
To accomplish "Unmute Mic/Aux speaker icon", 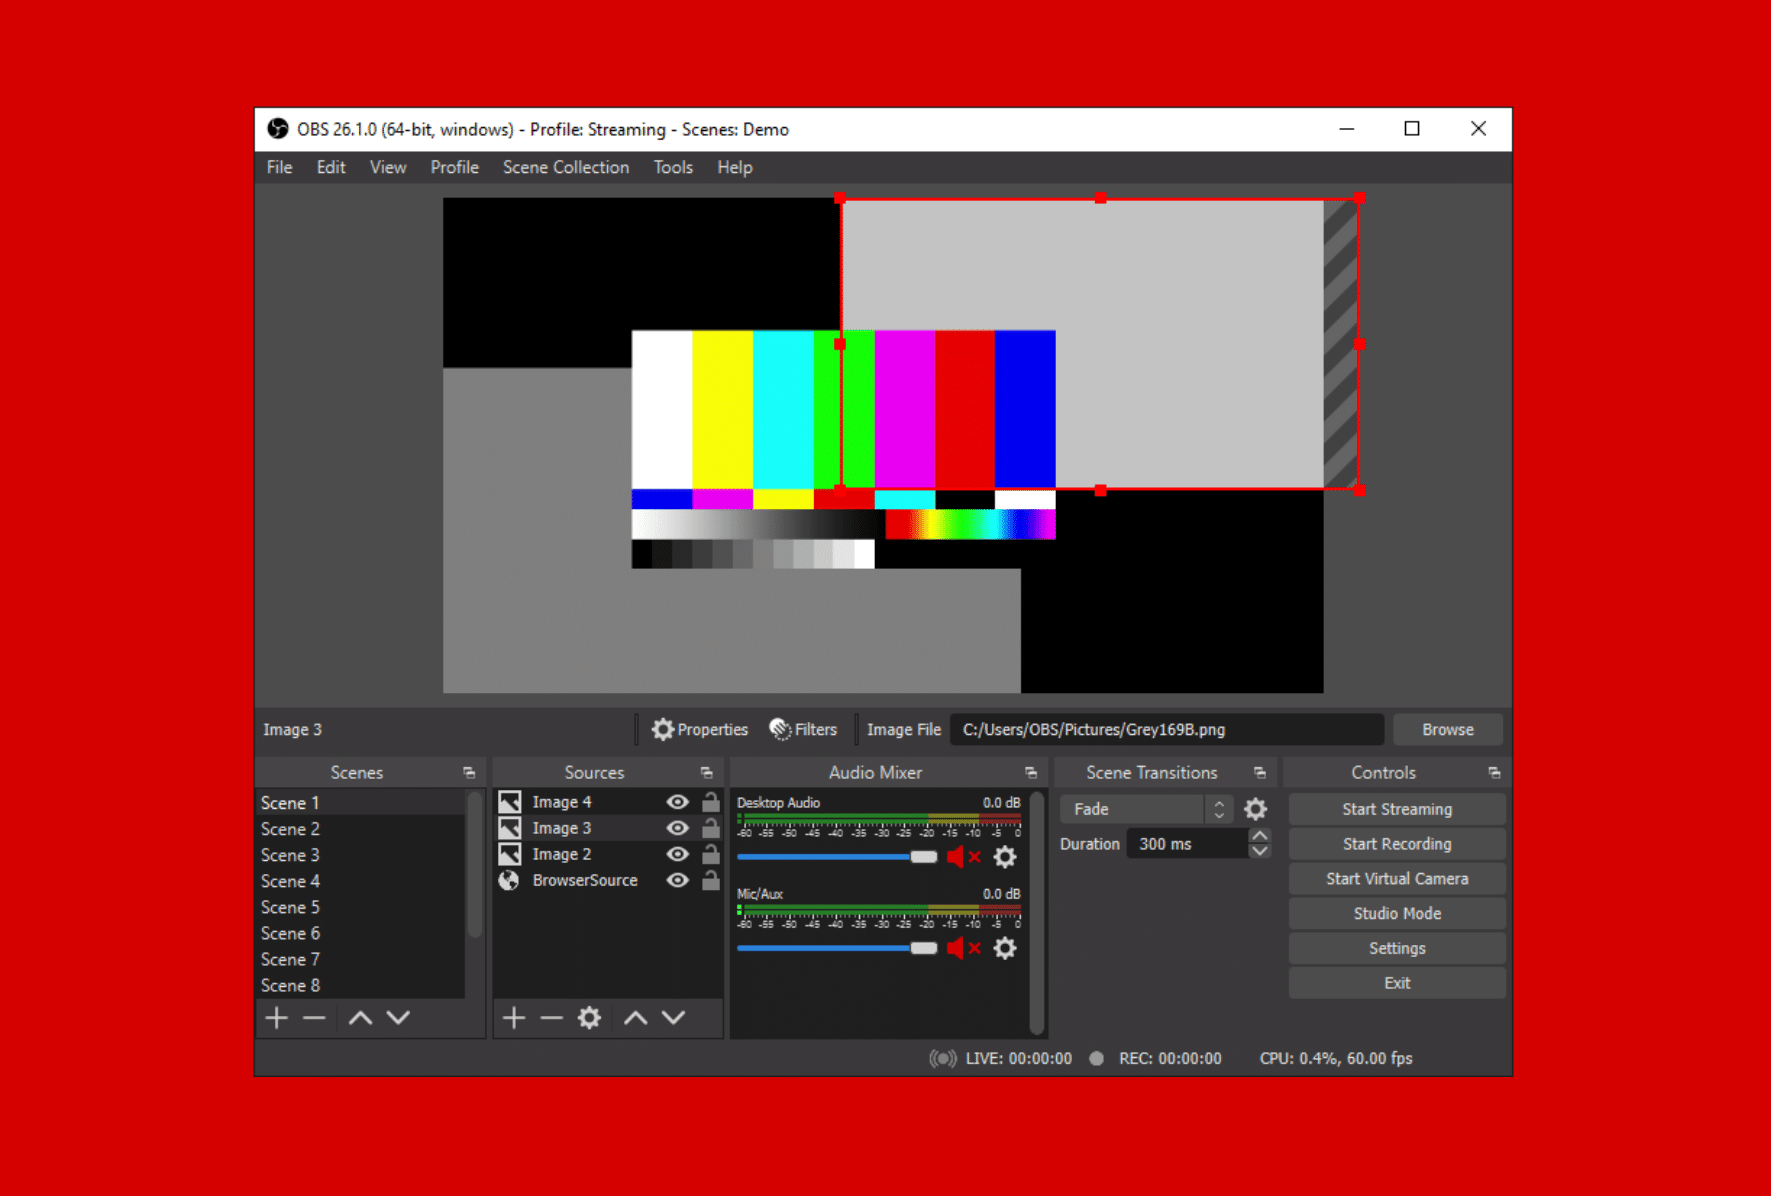I will tap(964, 948).
